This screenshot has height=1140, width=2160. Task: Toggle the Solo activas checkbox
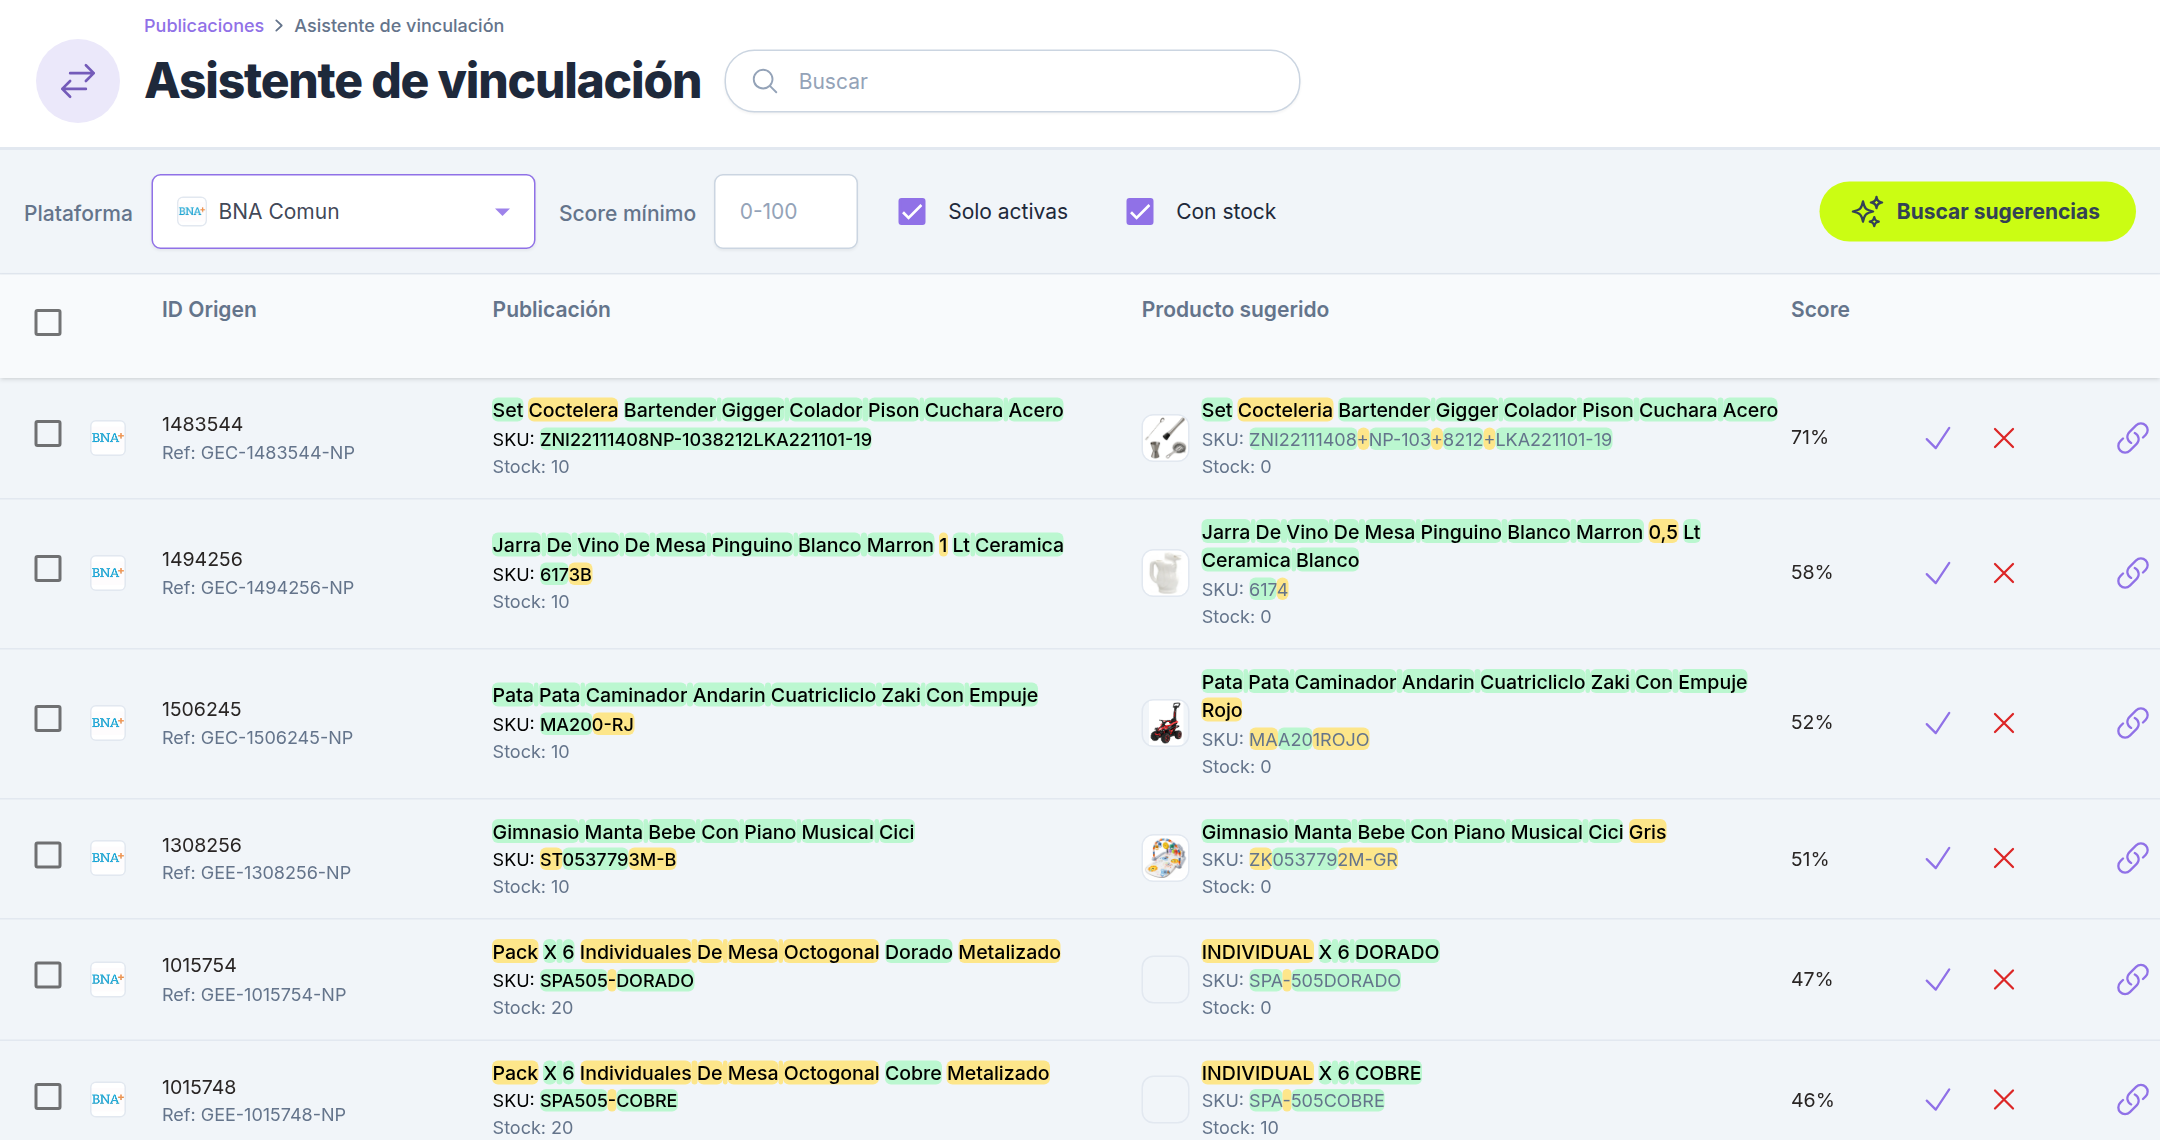pyautogui.click(x=912, y=212)
